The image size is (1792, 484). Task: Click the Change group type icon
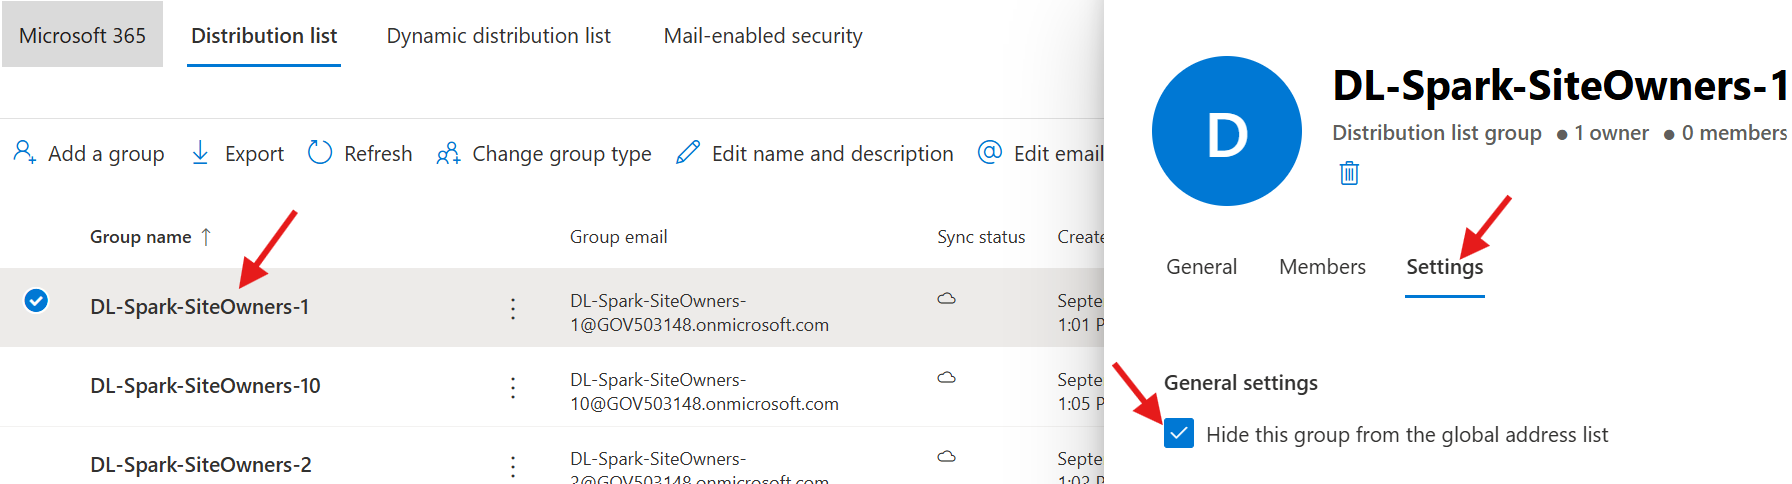coord(448,153)
